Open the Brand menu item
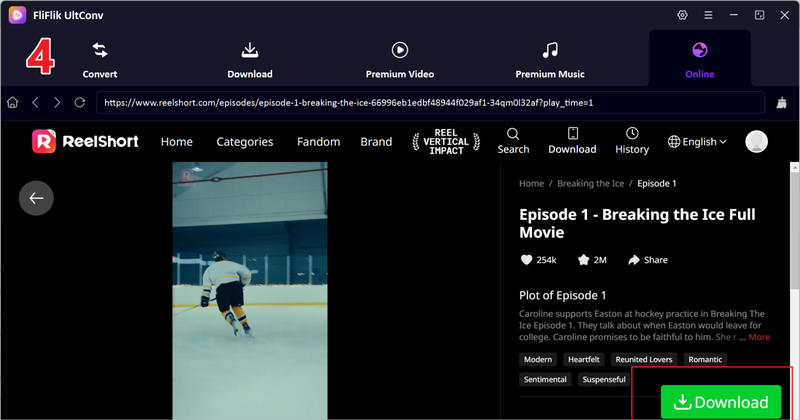 click(376, 142)
